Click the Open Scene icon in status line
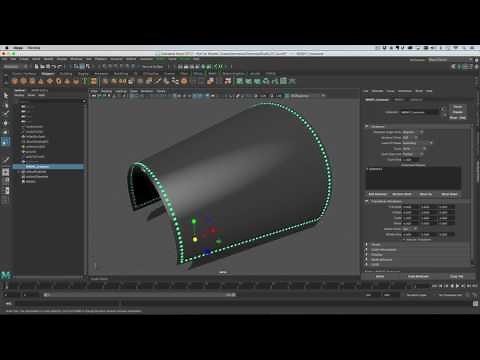 coord(42,66)
